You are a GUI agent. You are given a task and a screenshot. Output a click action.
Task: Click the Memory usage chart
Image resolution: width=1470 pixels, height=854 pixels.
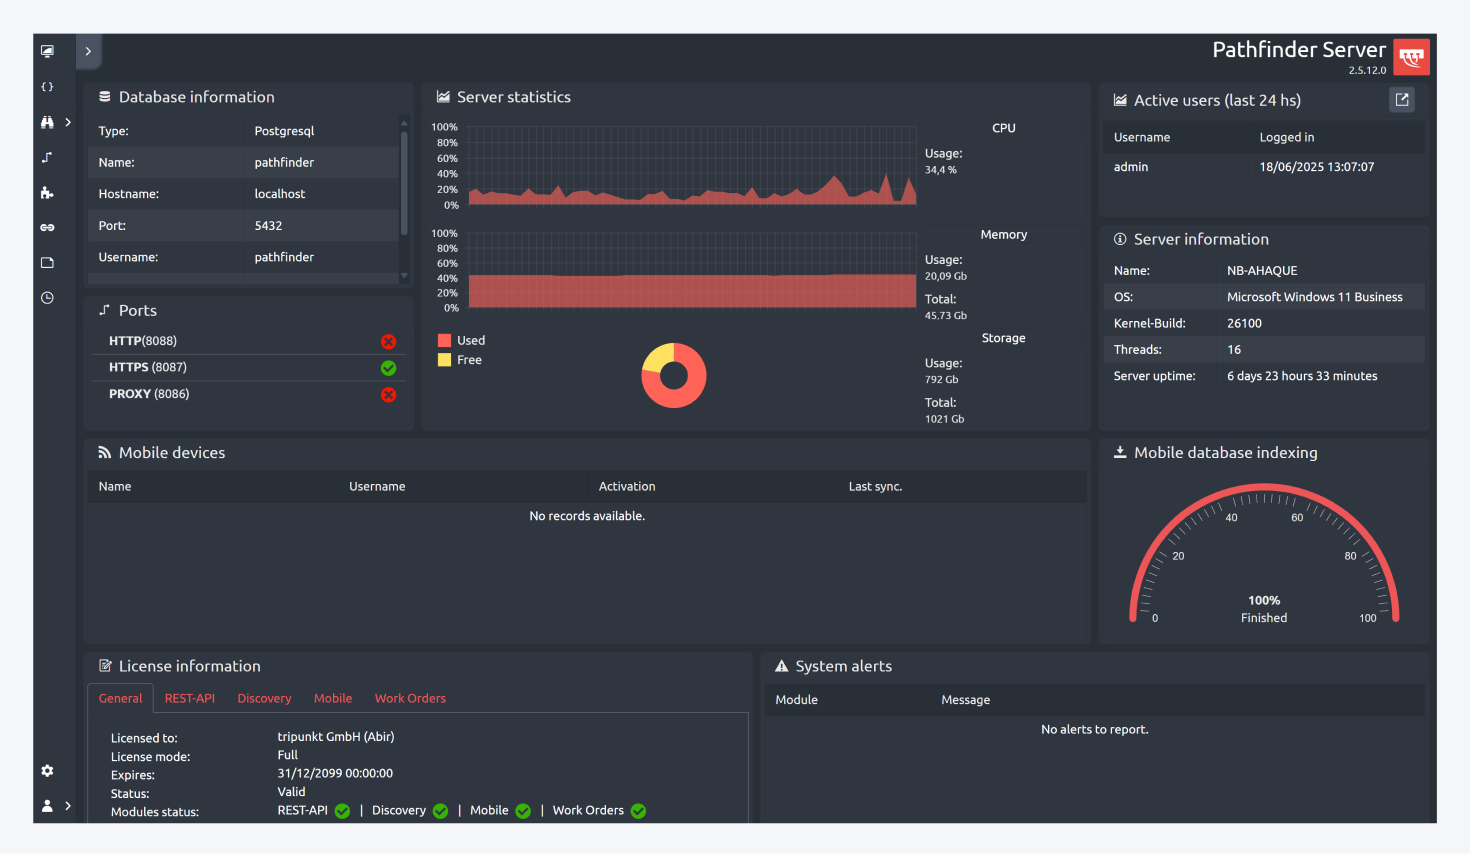click(692, 271)
